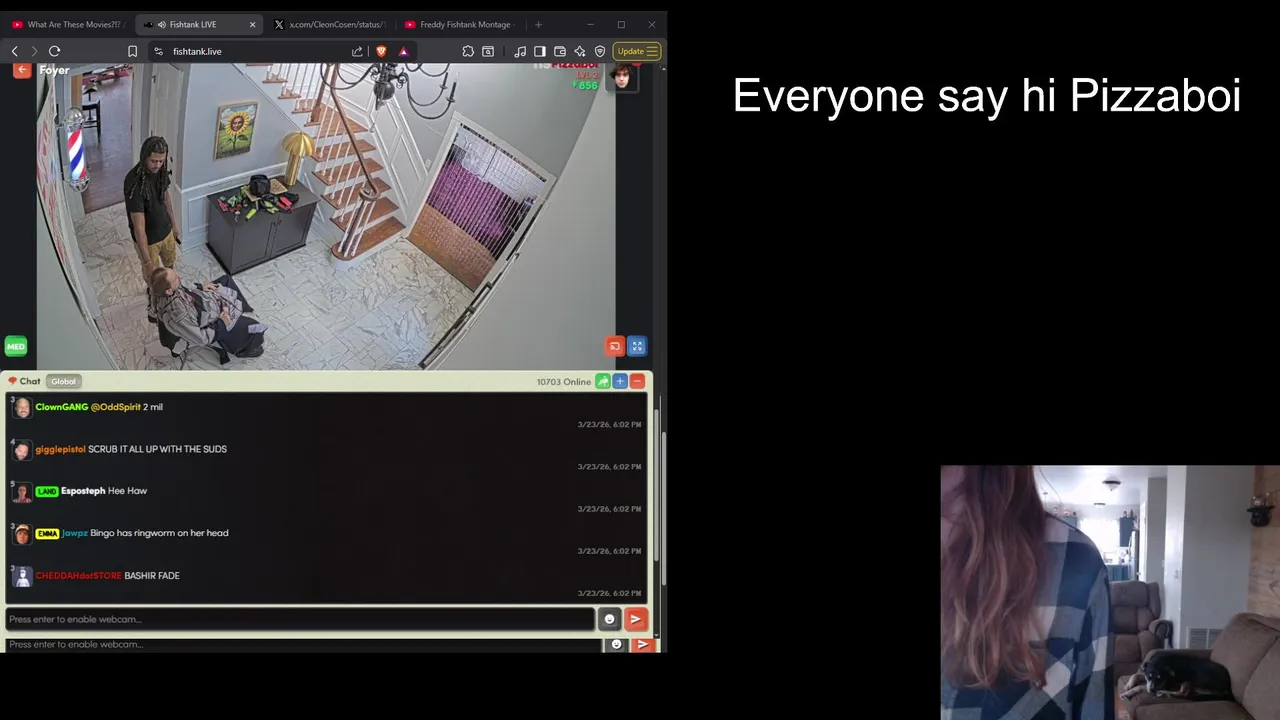1280x720 pixels.
Task: Click the webcam overlay showing the couch
Action: tap(1110, 592)
